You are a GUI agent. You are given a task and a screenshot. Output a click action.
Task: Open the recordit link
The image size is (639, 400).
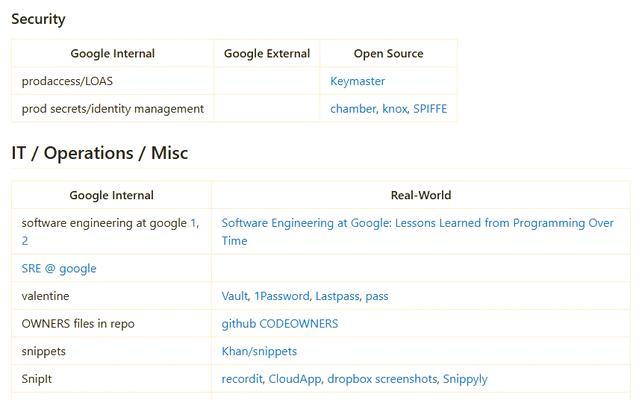[x=242, y=379]
